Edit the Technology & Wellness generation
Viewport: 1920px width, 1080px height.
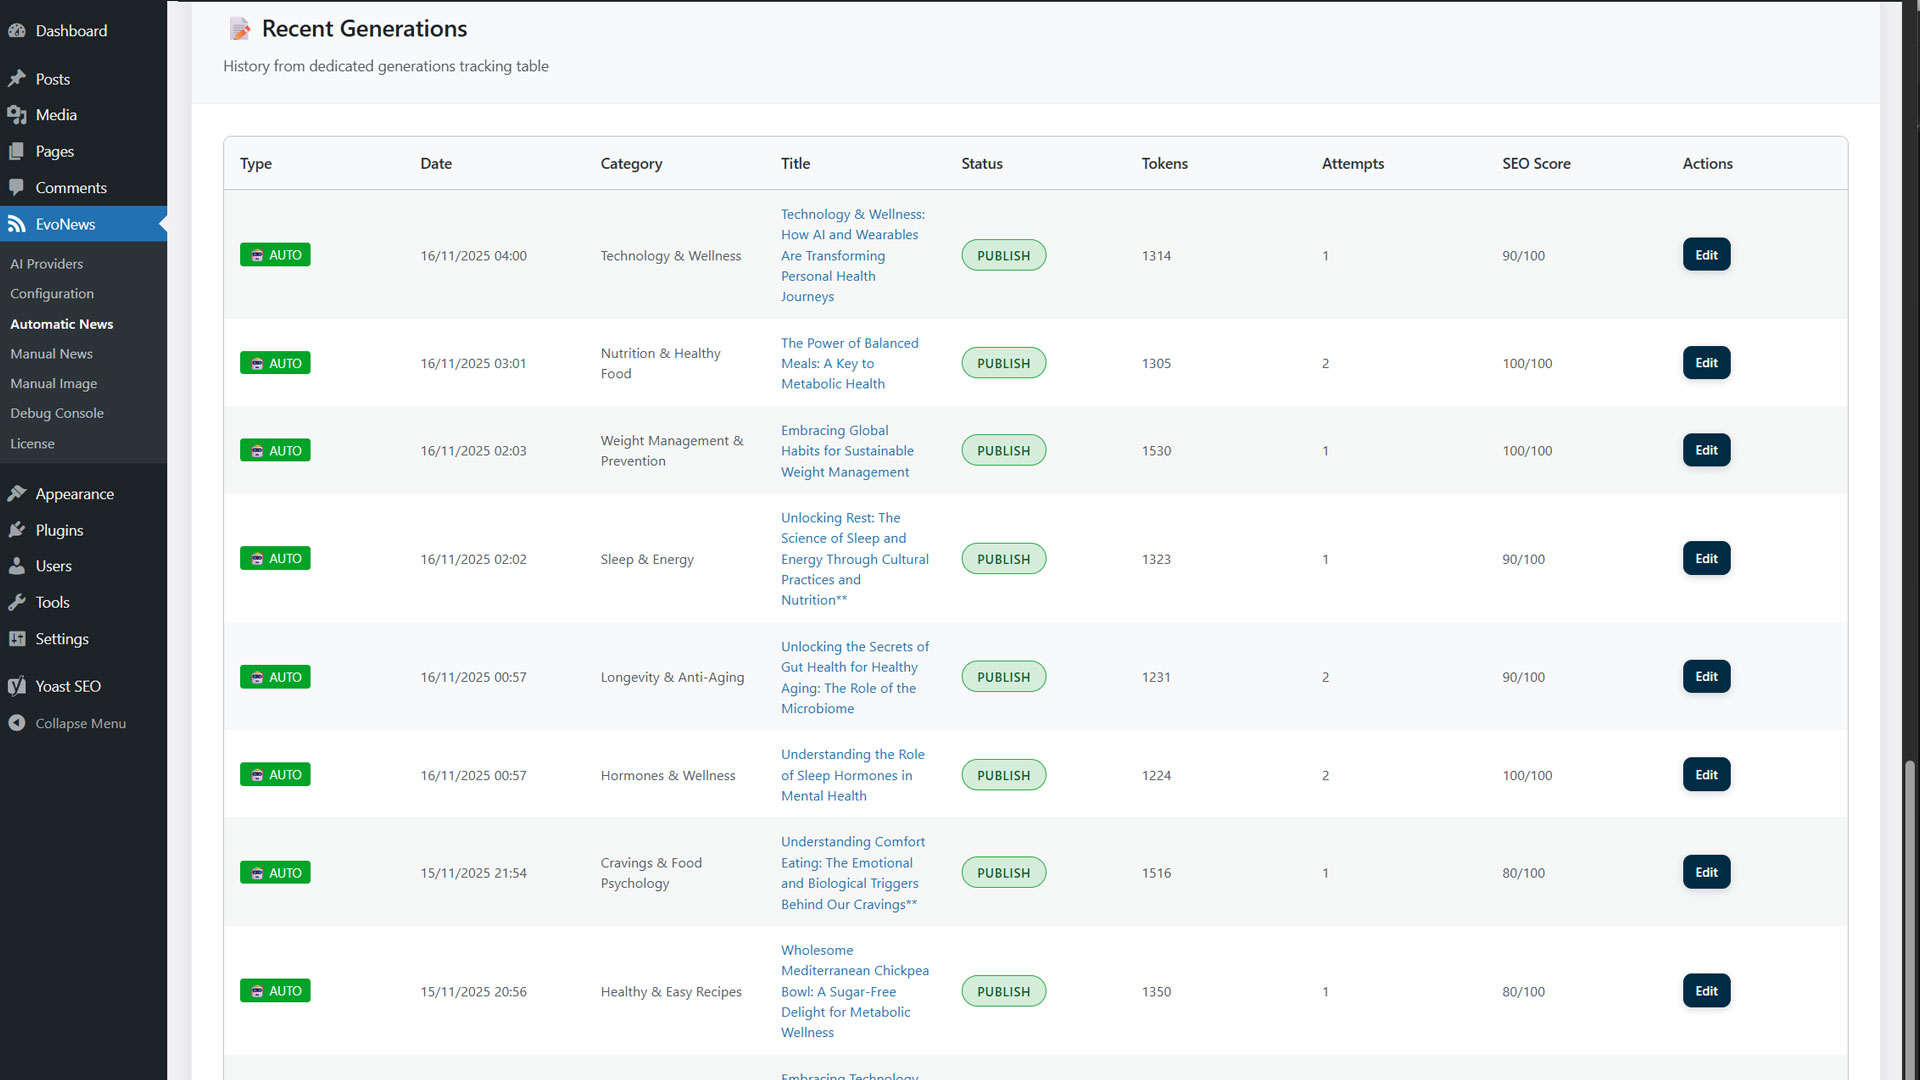pyautogui.click(x=1706, y=255)
